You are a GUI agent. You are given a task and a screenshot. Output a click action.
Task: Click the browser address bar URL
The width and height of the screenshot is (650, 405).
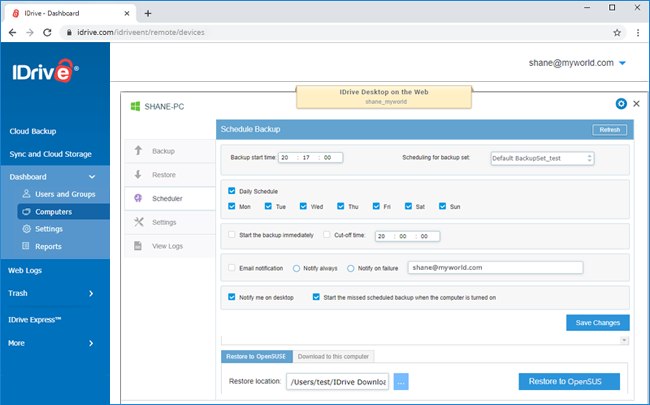click(x=141, y=32)
